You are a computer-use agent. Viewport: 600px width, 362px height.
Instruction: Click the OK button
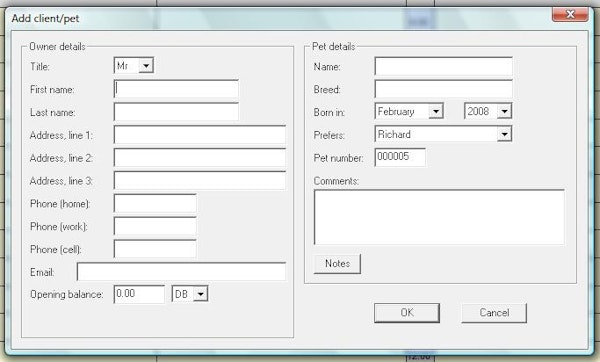(407, 313)
